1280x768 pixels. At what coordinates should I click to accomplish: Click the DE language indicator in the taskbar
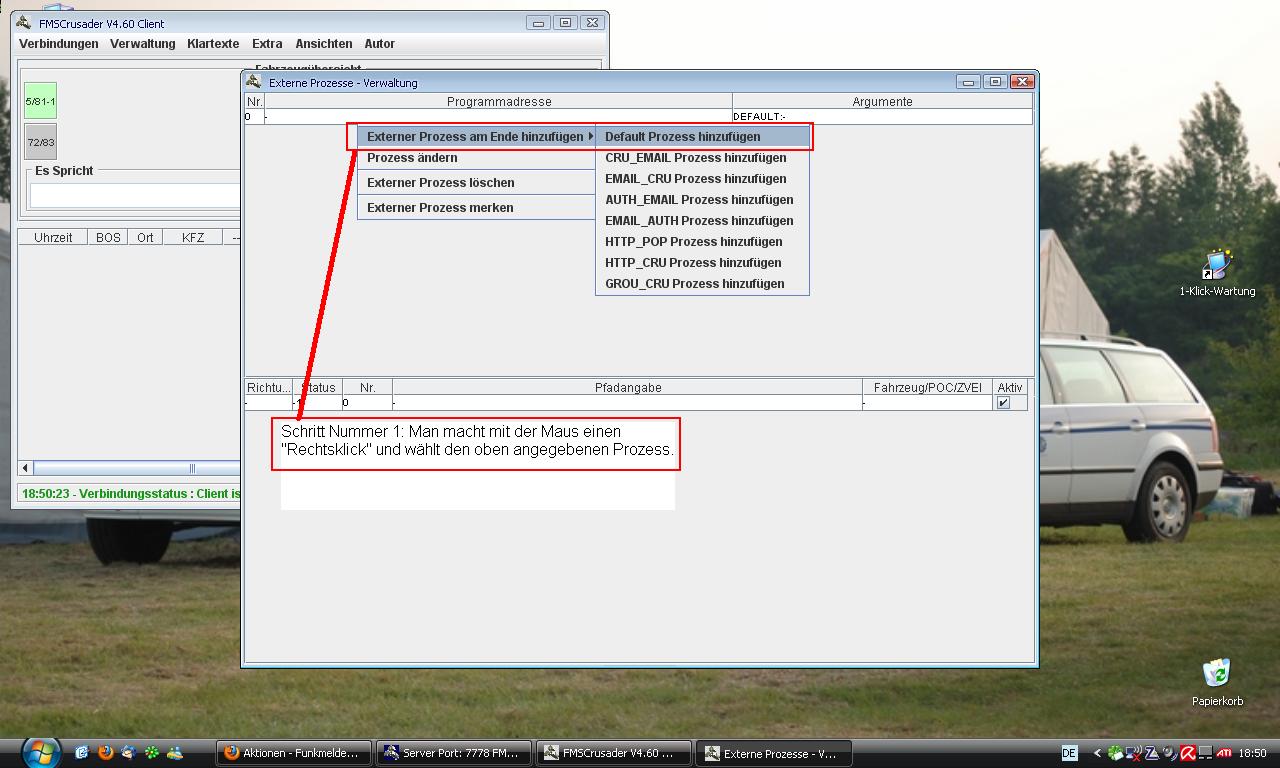[1069, 753]
